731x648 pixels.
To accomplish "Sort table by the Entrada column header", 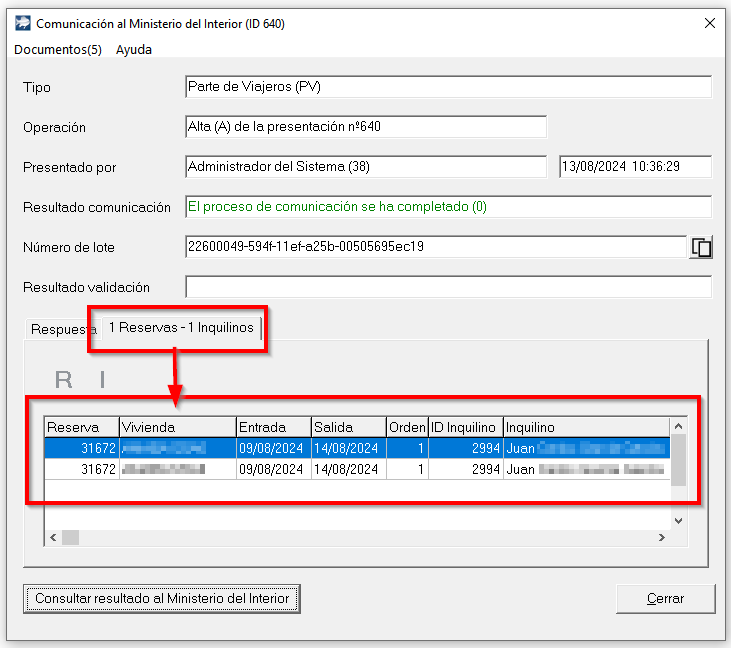I will [273, 427].
